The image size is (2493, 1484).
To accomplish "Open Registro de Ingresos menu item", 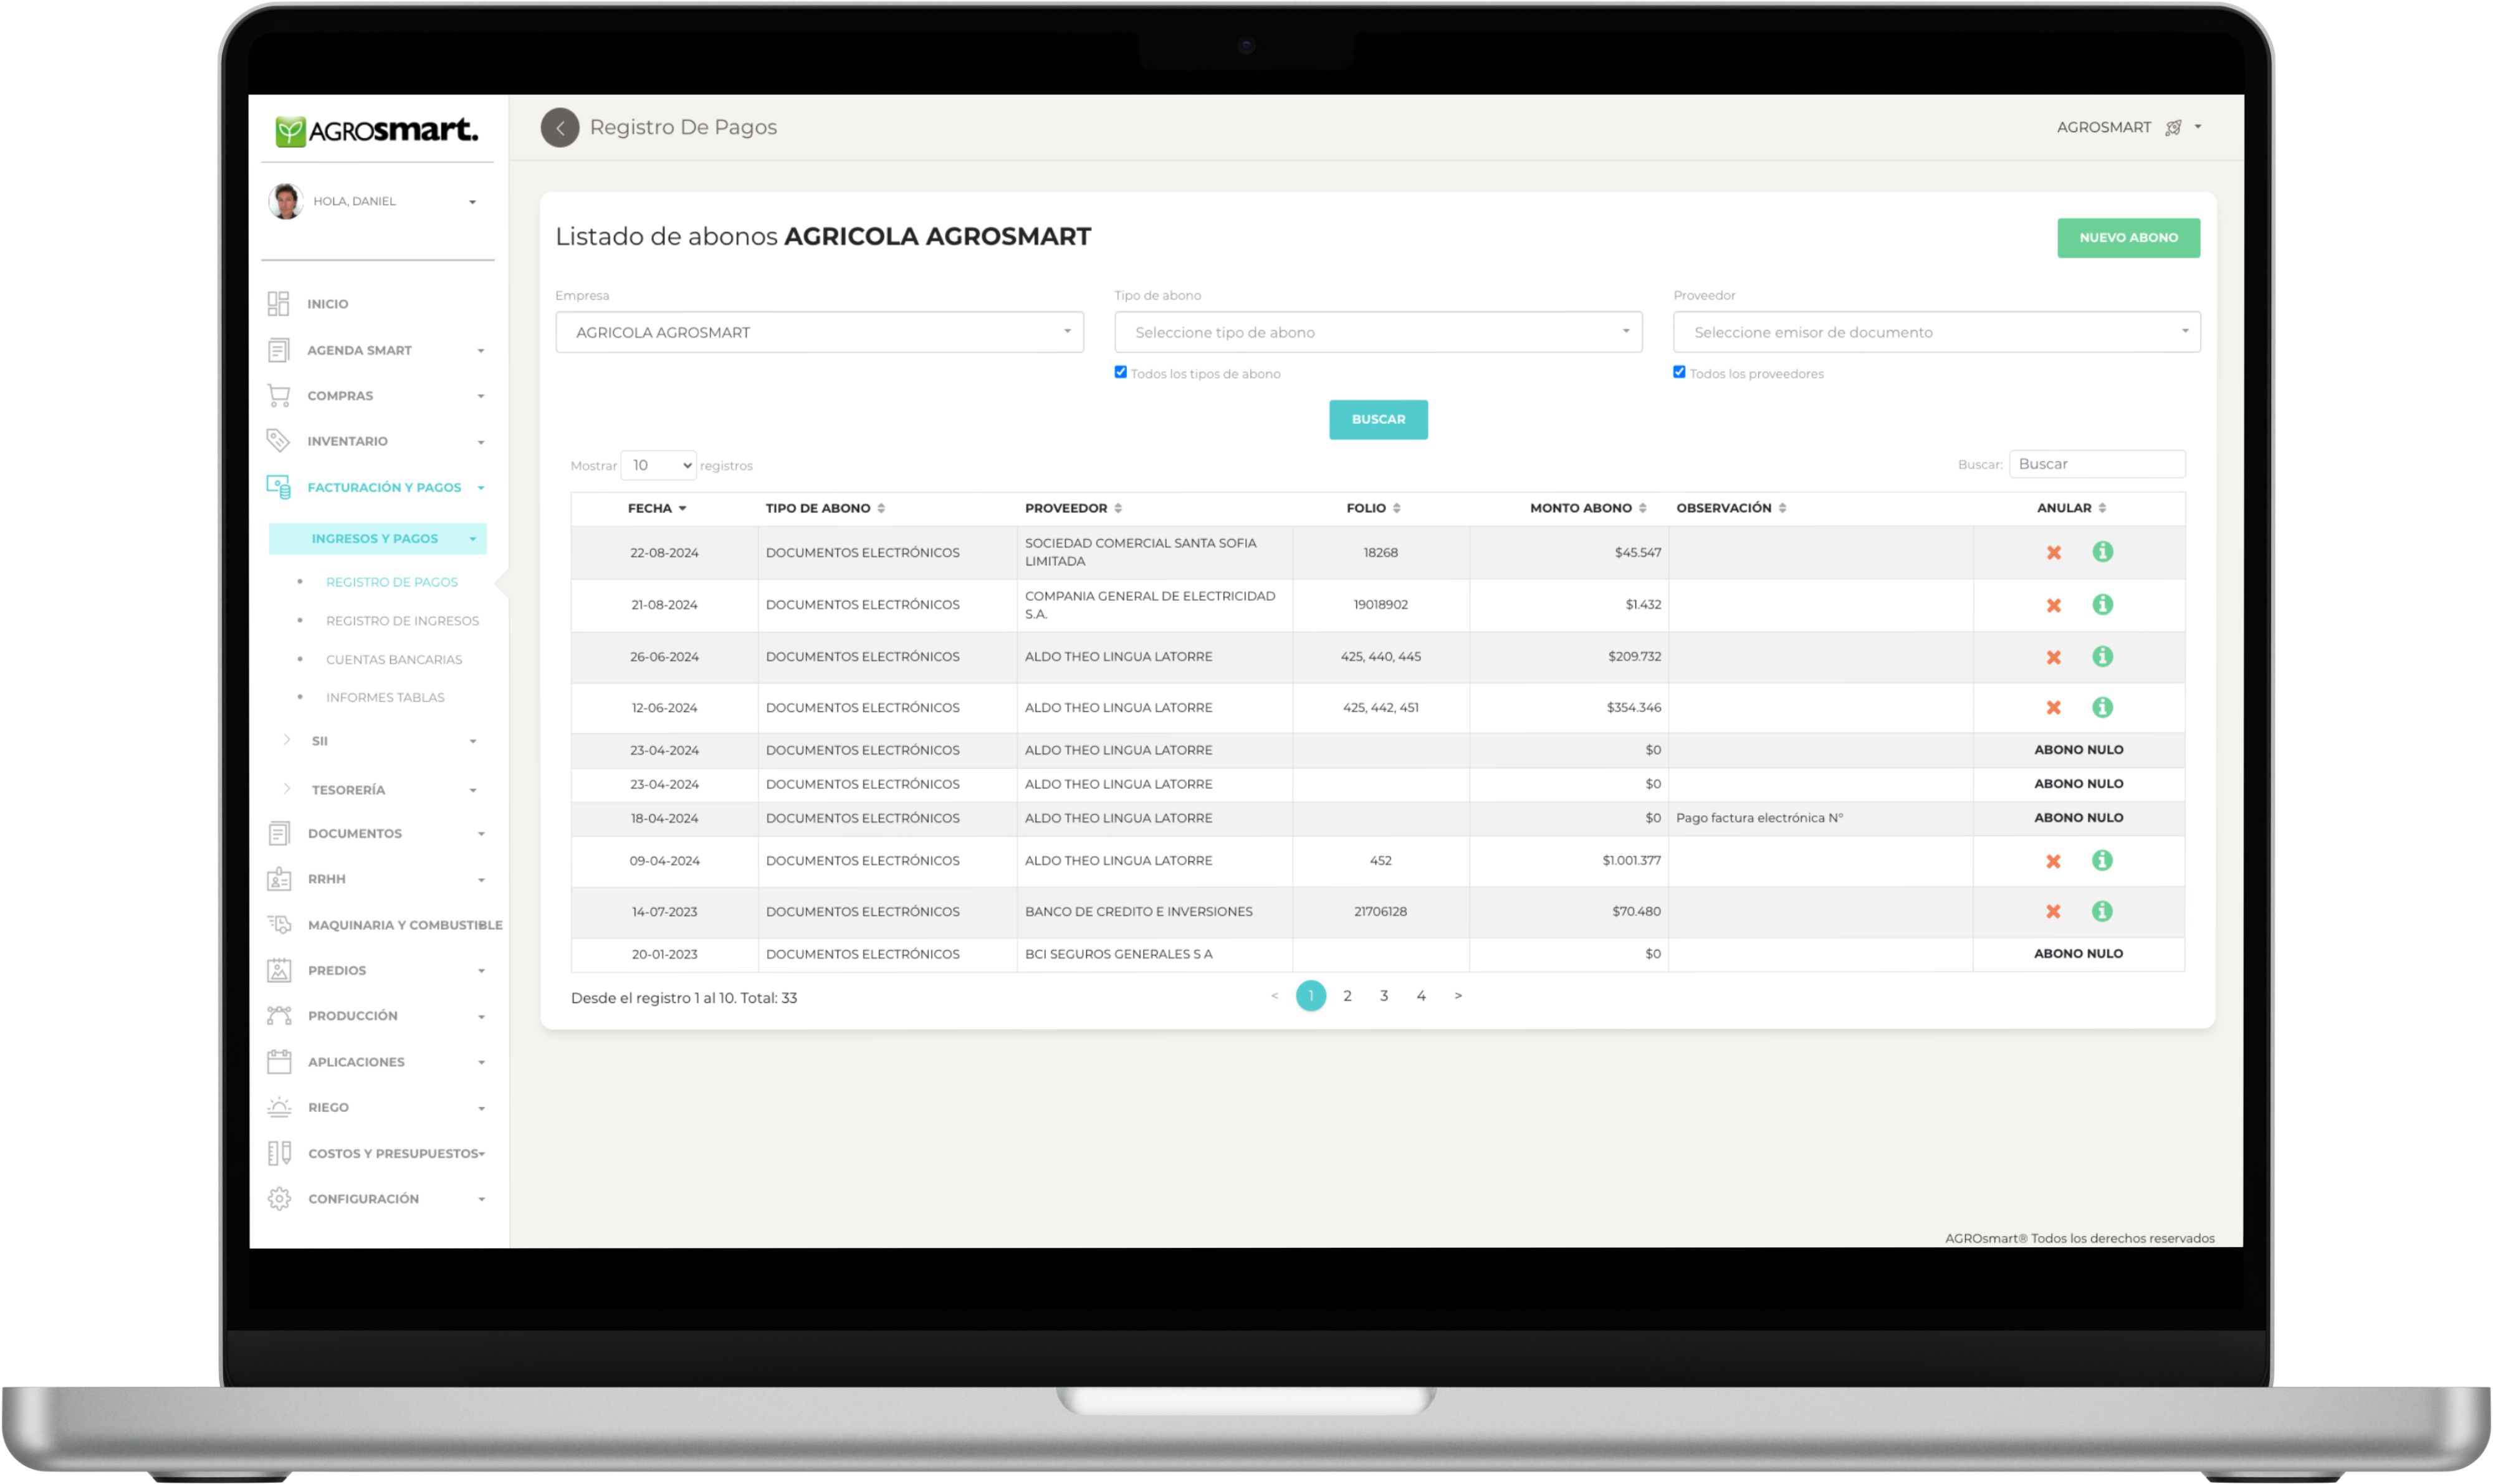I will pos(402,621).
